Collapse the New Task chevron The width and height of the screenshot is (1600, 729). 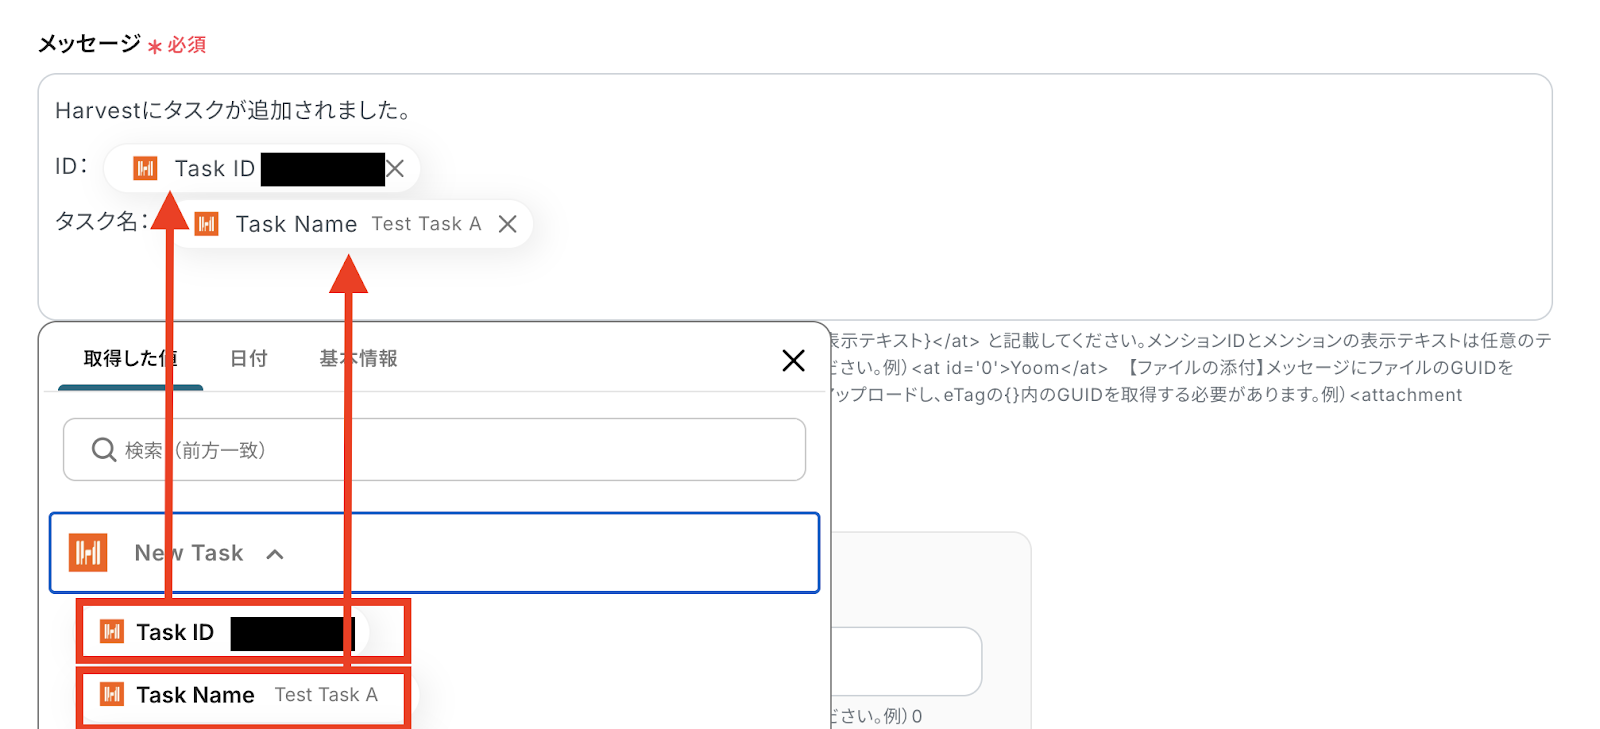click(275, 554)
